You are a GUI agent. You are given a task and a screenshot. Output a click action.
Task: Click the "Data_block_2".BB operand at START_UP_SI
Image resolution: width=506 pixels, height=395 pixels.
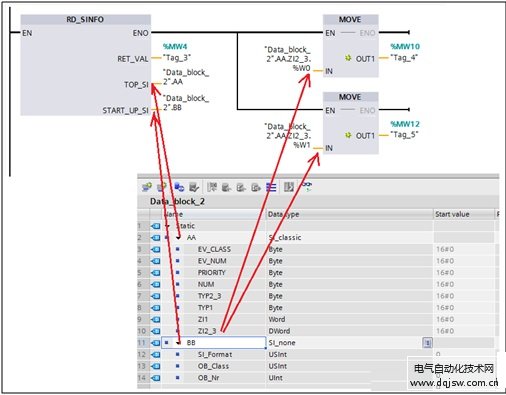pyautogui.click(x=186, y=103)
